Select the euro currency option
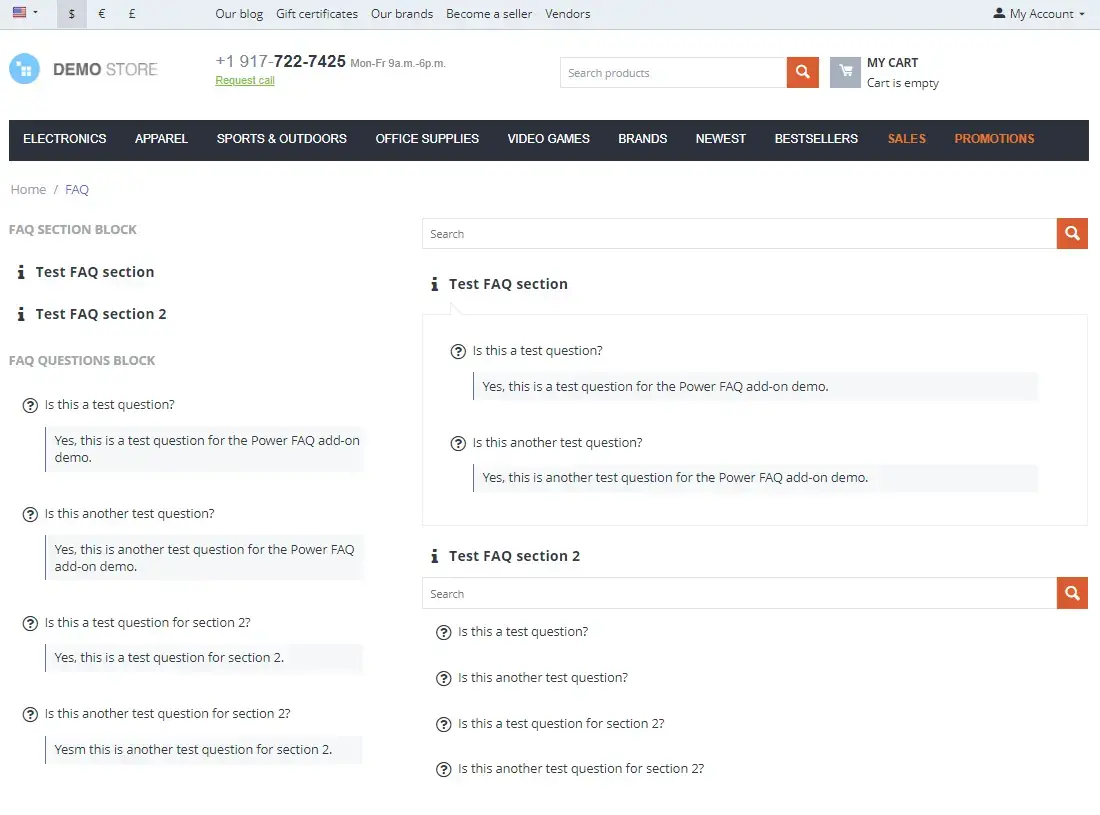The height and width of the screenshot is (815, 1100). pyautogui.click(x=102, y=14)
